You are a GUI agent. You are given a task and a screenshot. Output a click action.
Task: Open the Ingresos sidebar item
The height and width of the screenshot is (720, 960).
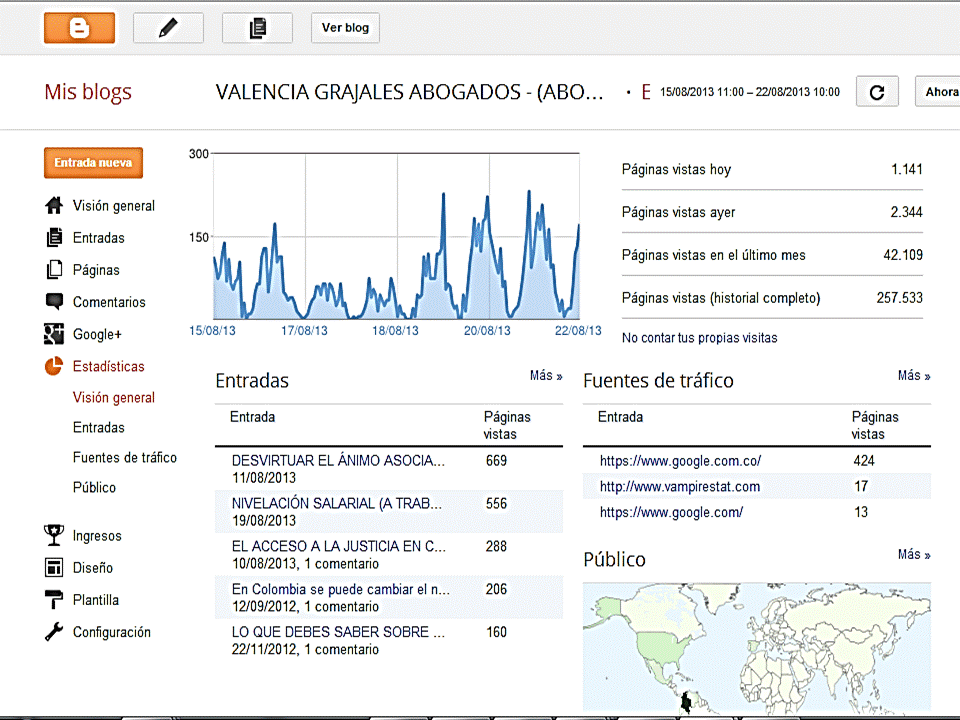tap(97, 536)
